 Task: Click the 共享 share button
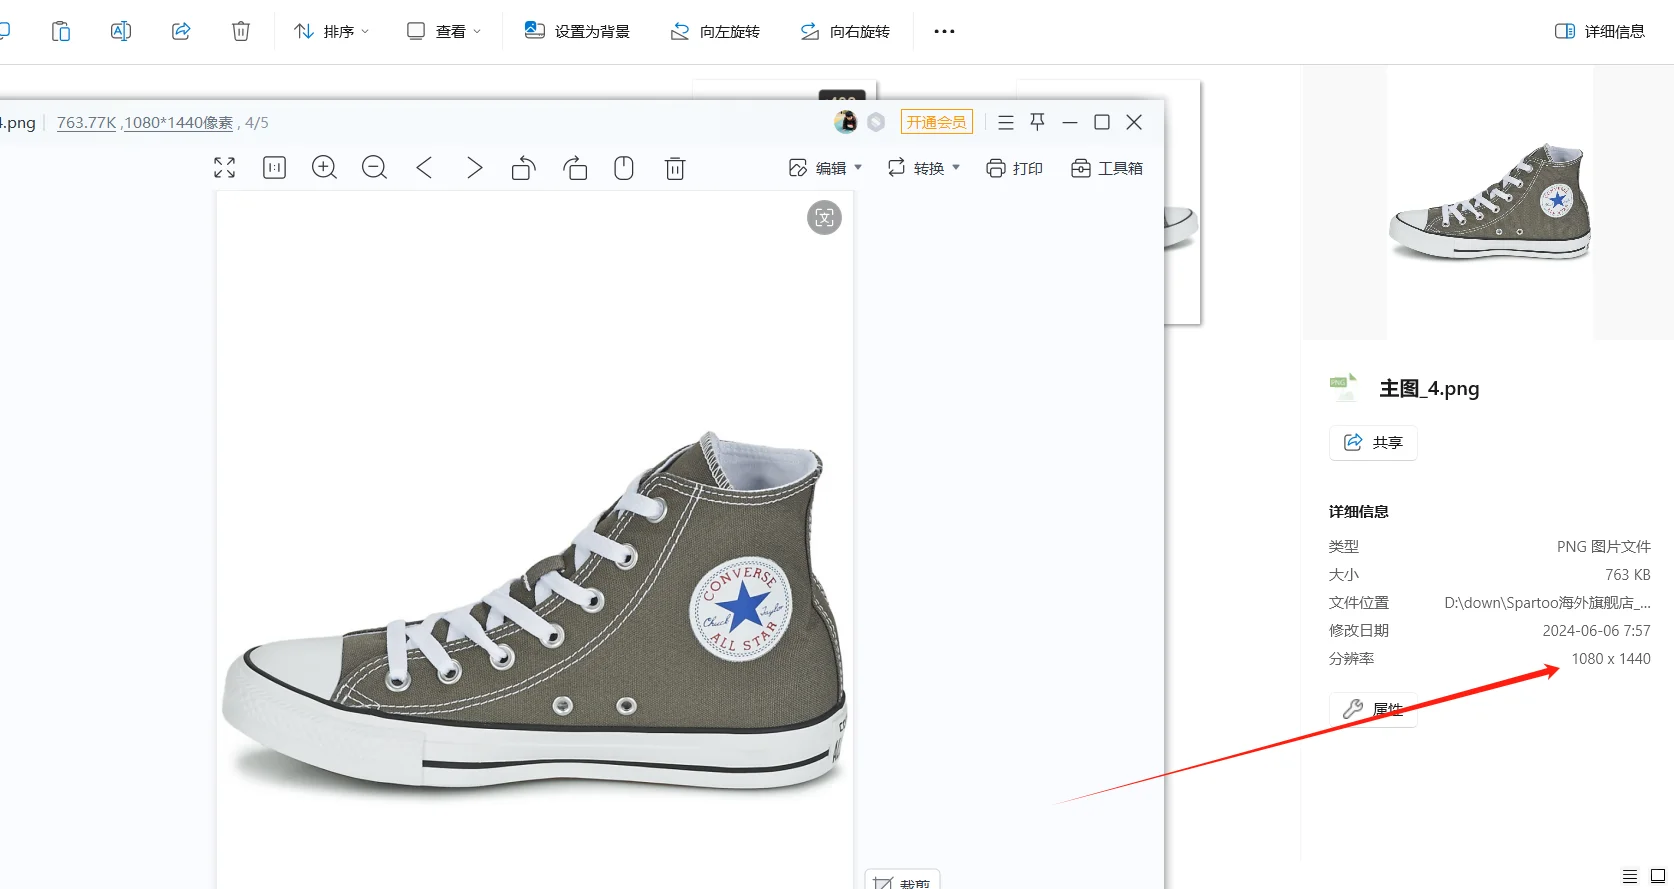(x=1373, y=442)
